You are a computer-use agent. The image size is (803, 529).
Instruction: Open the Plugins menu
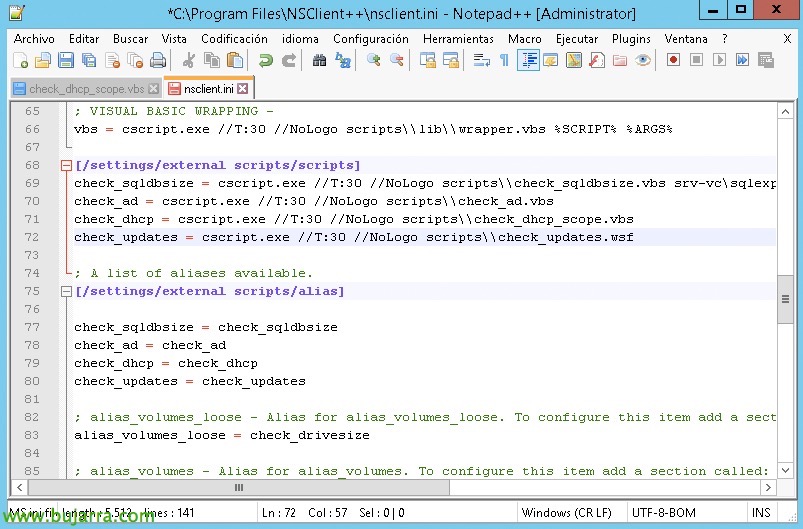631,39
